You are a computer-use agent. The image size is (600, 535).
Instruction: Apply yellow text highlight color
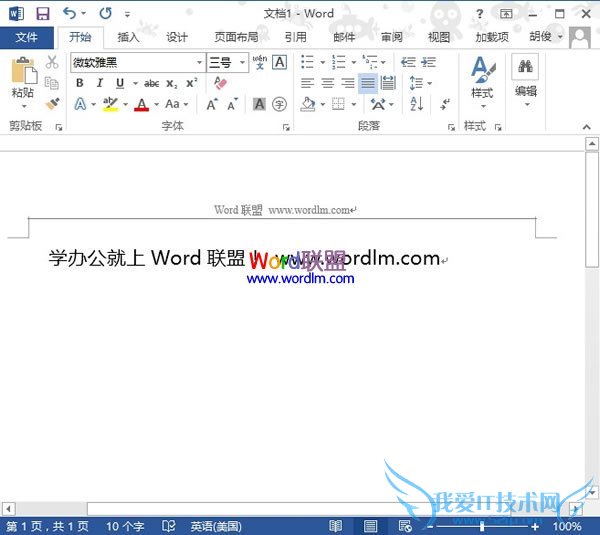(110, 104)
